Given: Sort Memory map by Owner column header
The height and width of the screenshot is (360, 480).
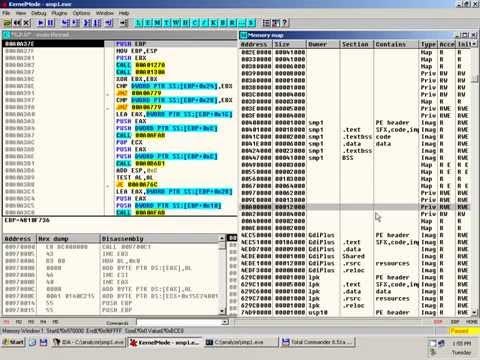Looking at the screenshot, I should [323, 44].
